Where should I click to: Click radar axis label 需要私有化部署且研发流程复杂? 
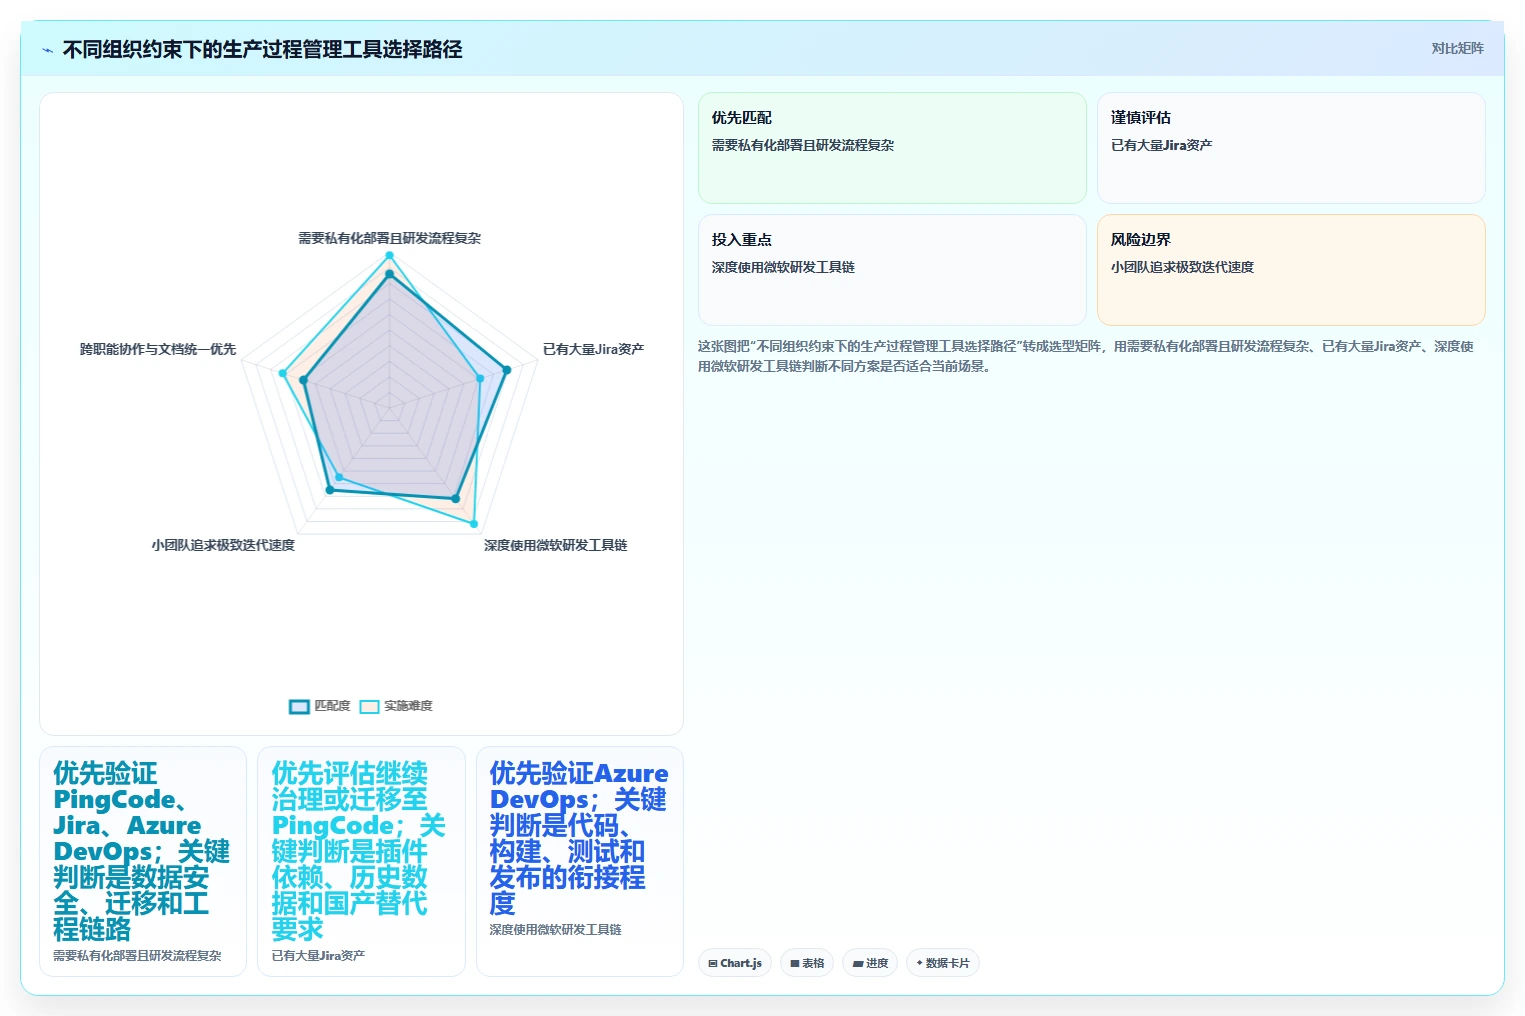(x=389, y=238)
